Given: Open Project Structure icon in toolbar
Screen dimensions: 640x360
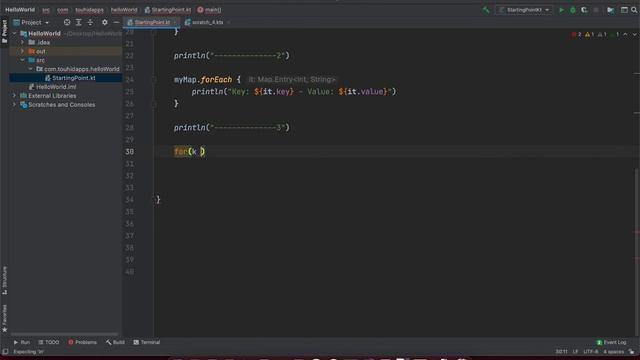Looking at the screenshot, I should click(611, 10).
